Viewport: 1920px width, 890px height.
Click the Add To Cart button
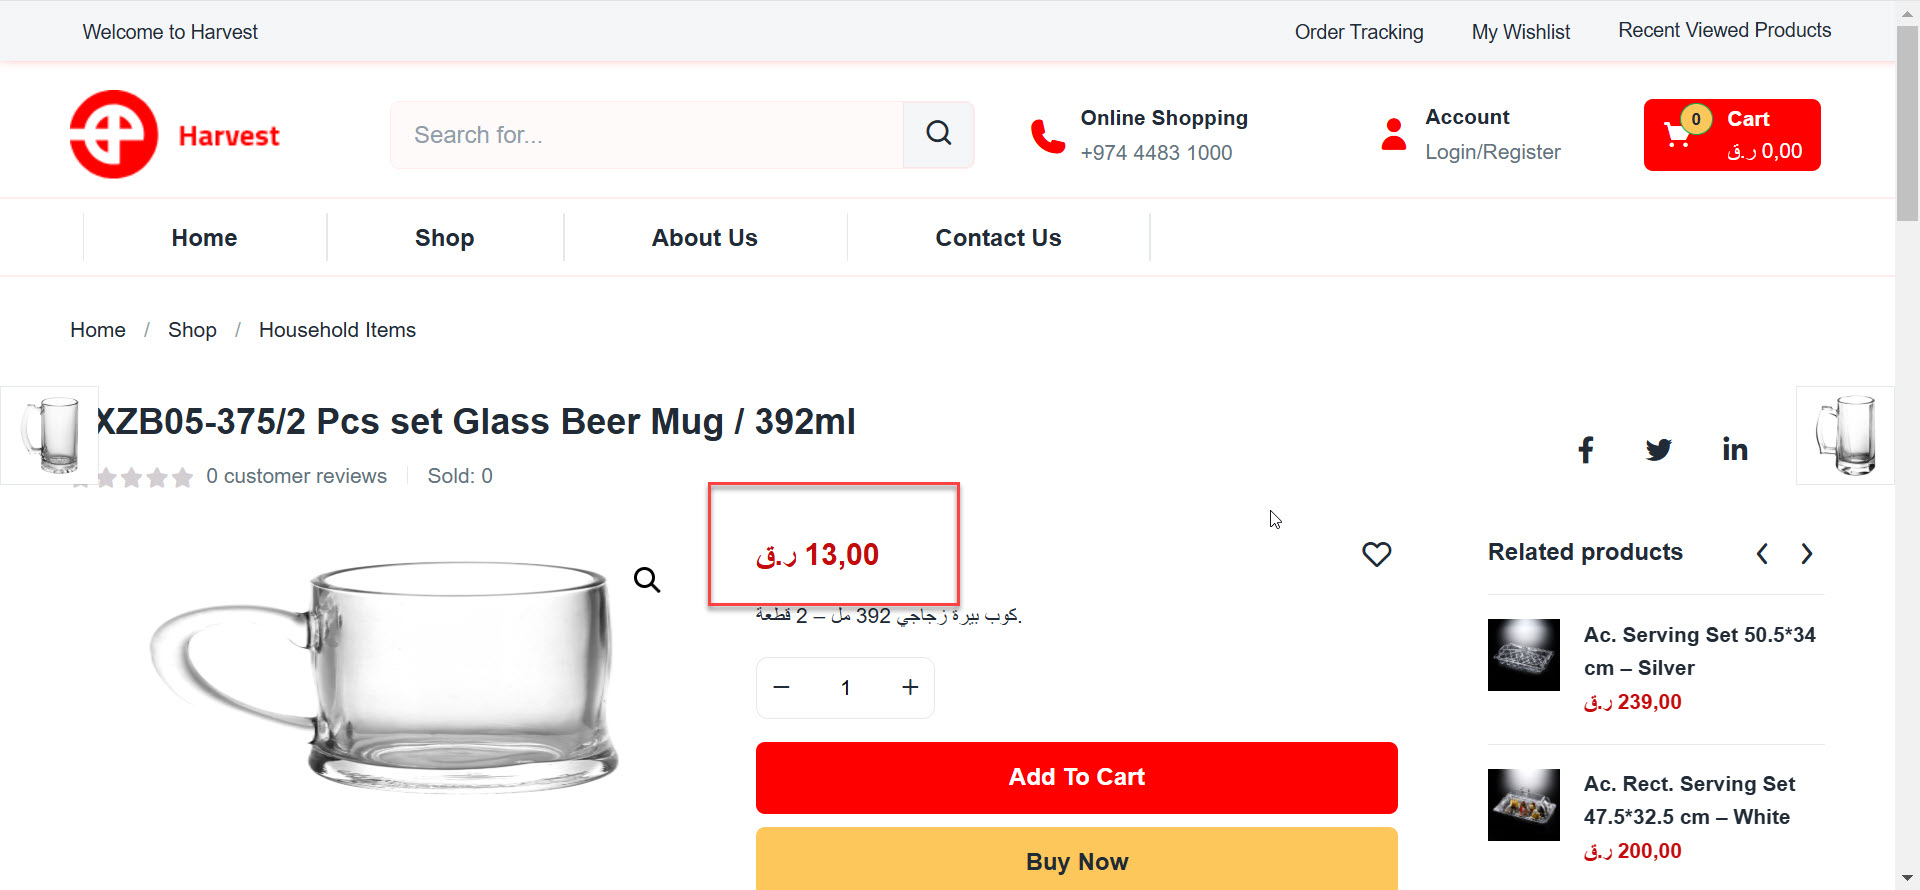1077,777
